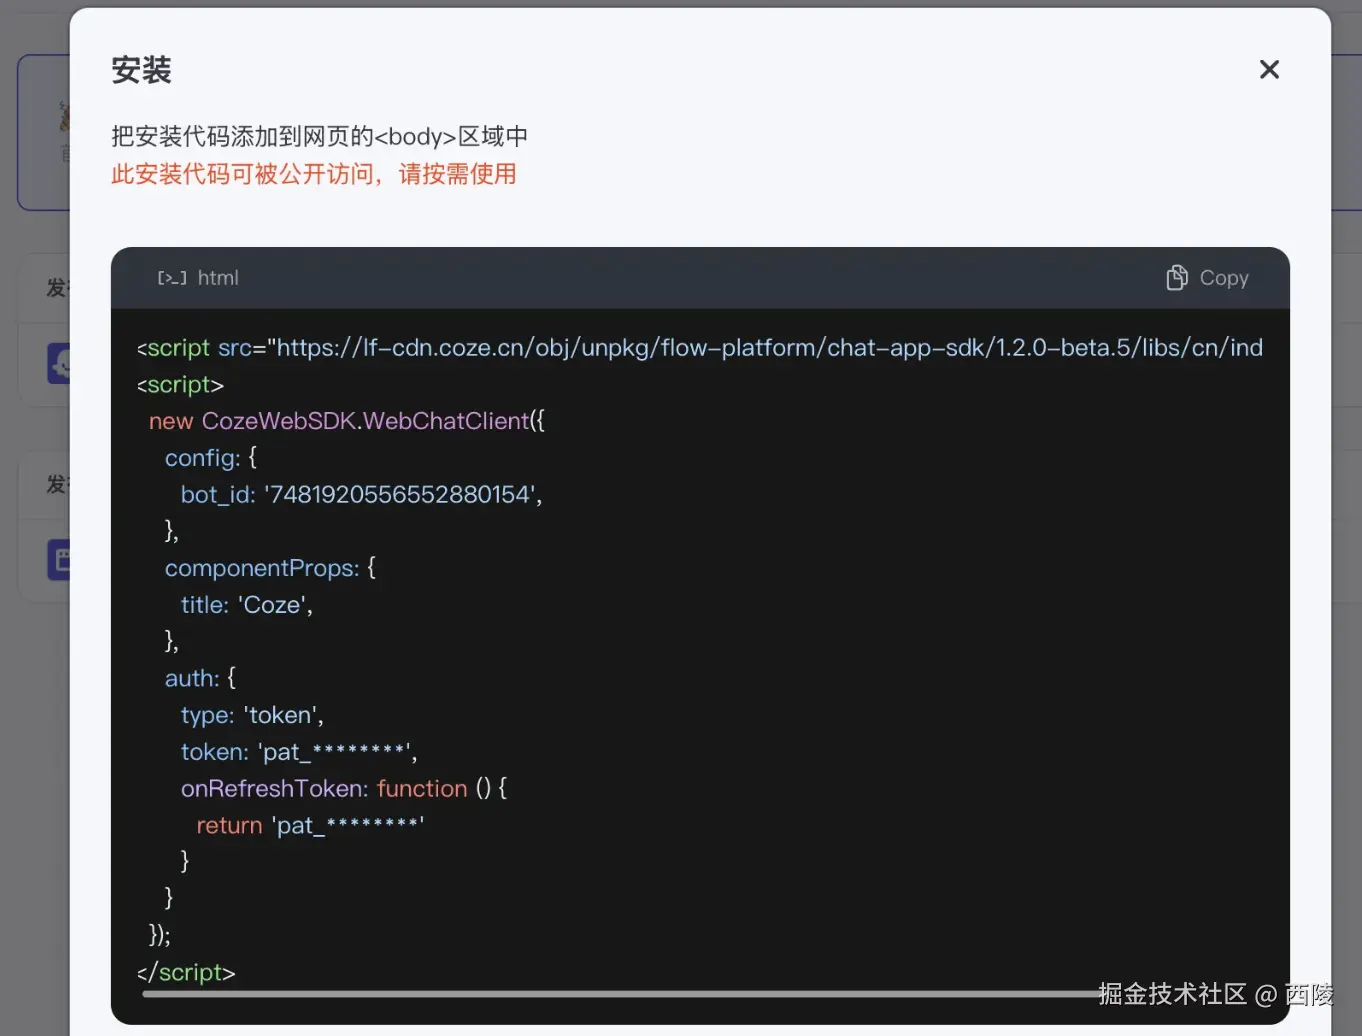Viewport: 1362px width, 1036px height.
Task: Click the onRefreshToken function line
Action: (x=343, y=788)
